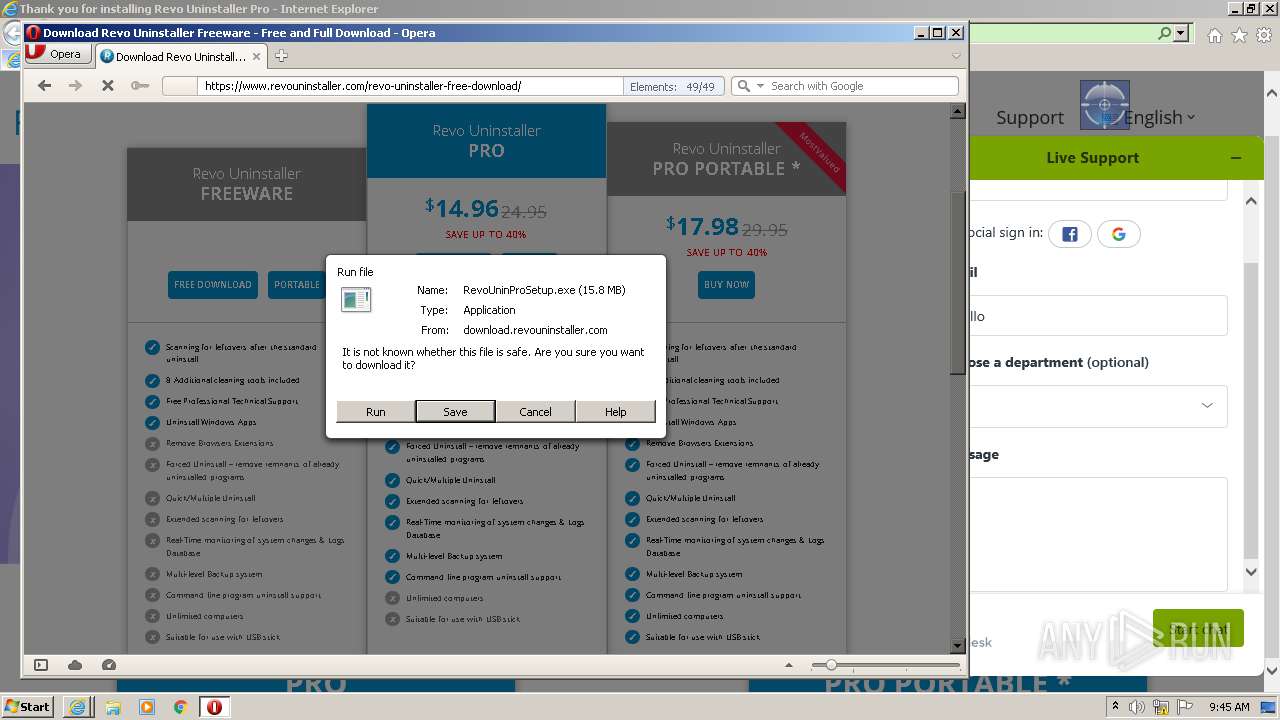Open Internet Explorer Tools with the gear icon

[x=1264, y=35]
